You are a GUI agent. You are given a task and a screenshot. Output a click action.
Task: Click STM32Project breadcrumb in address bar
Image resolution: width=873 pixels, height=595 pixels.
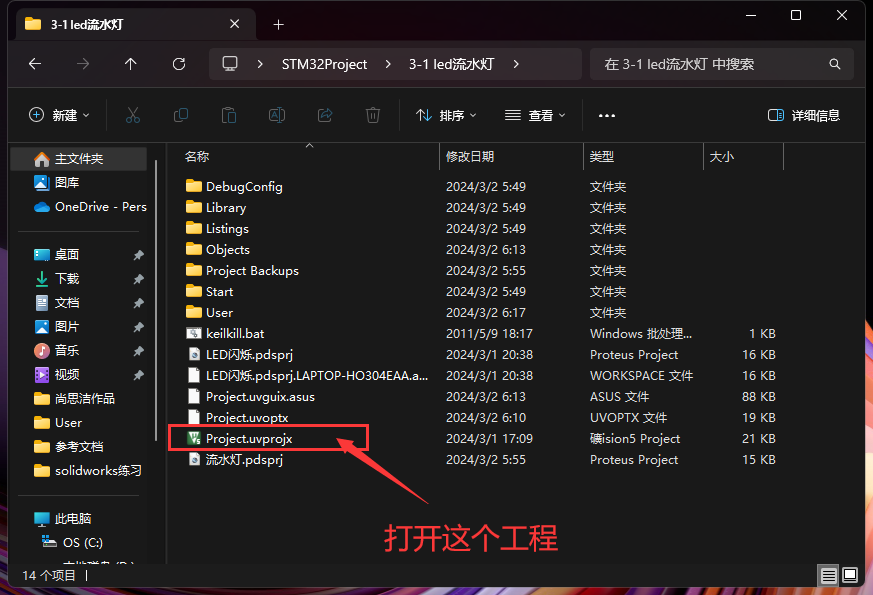[x=324, y=64]
